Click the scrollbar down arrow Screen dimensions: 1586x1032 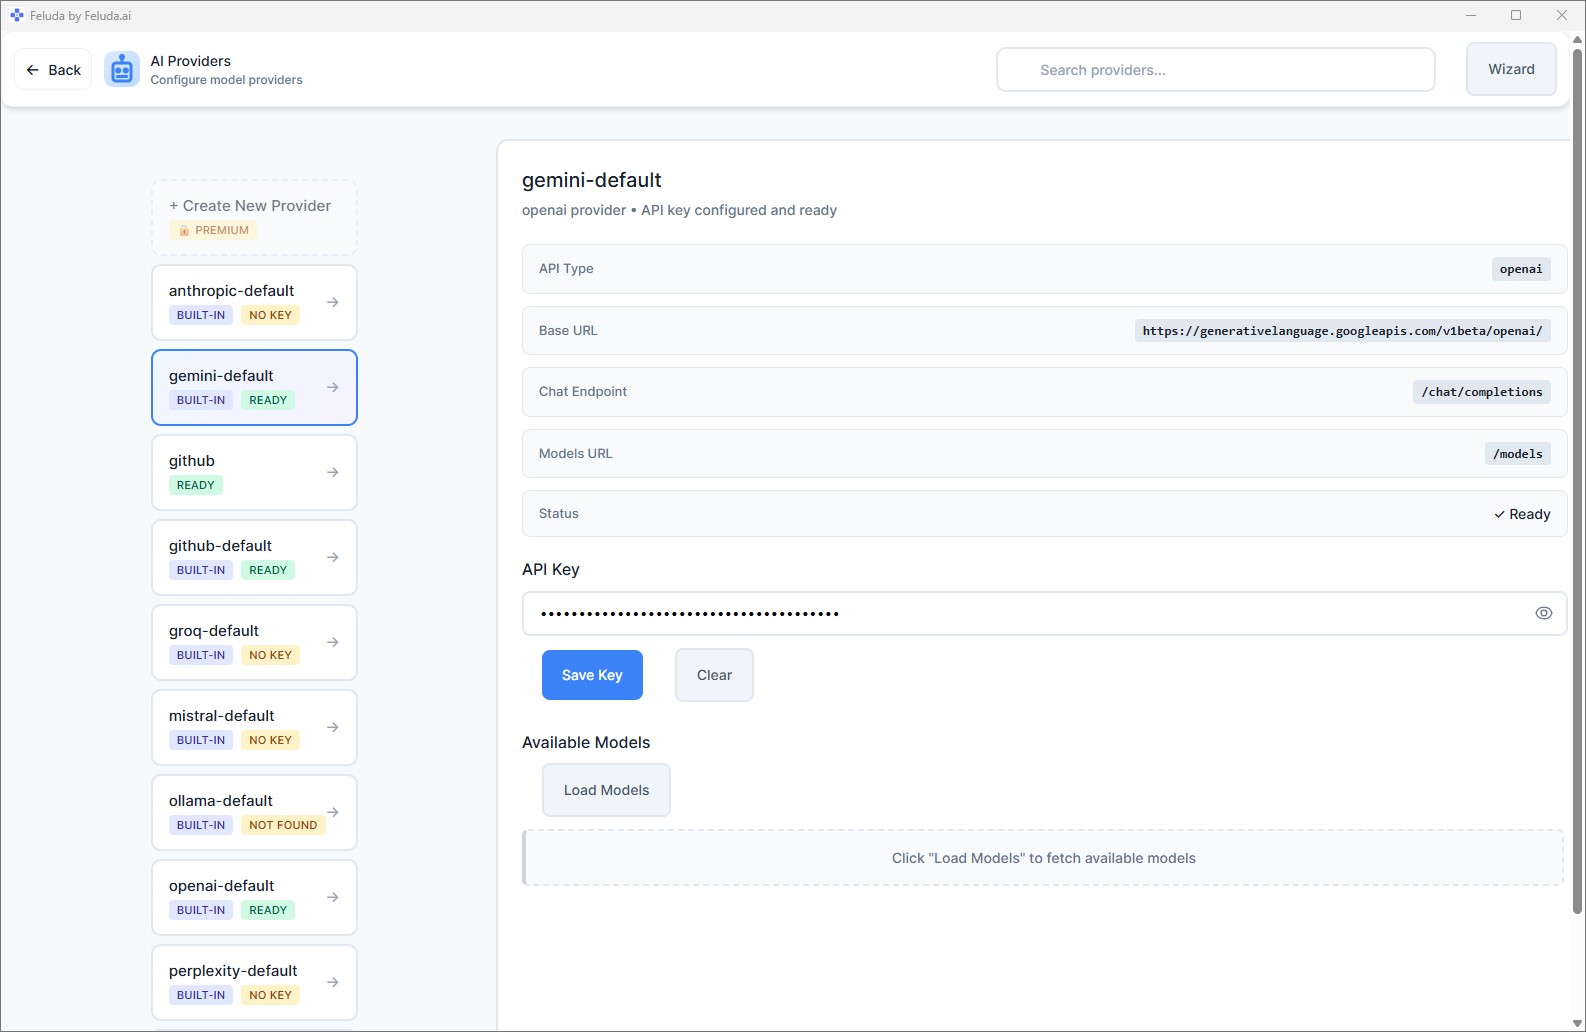tap(1578, 1024)
